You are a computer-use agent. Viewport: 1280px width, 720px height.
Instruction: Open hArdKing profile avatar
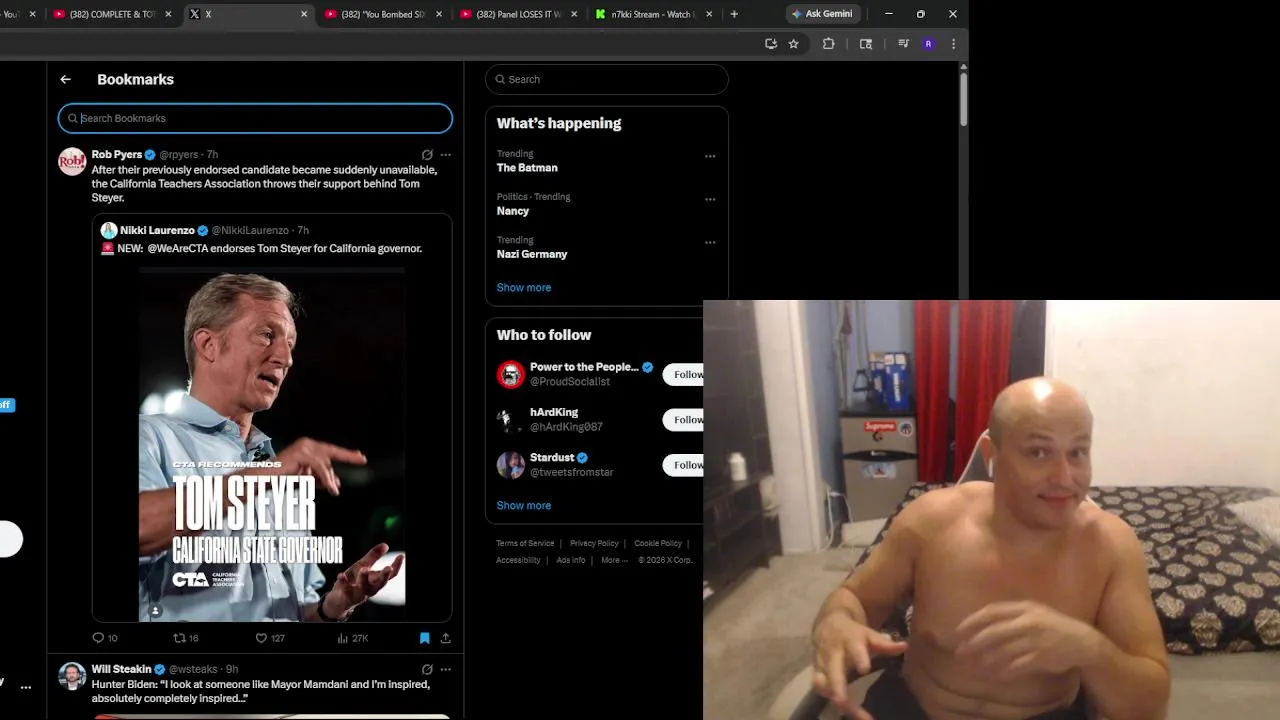coord(511,419)
